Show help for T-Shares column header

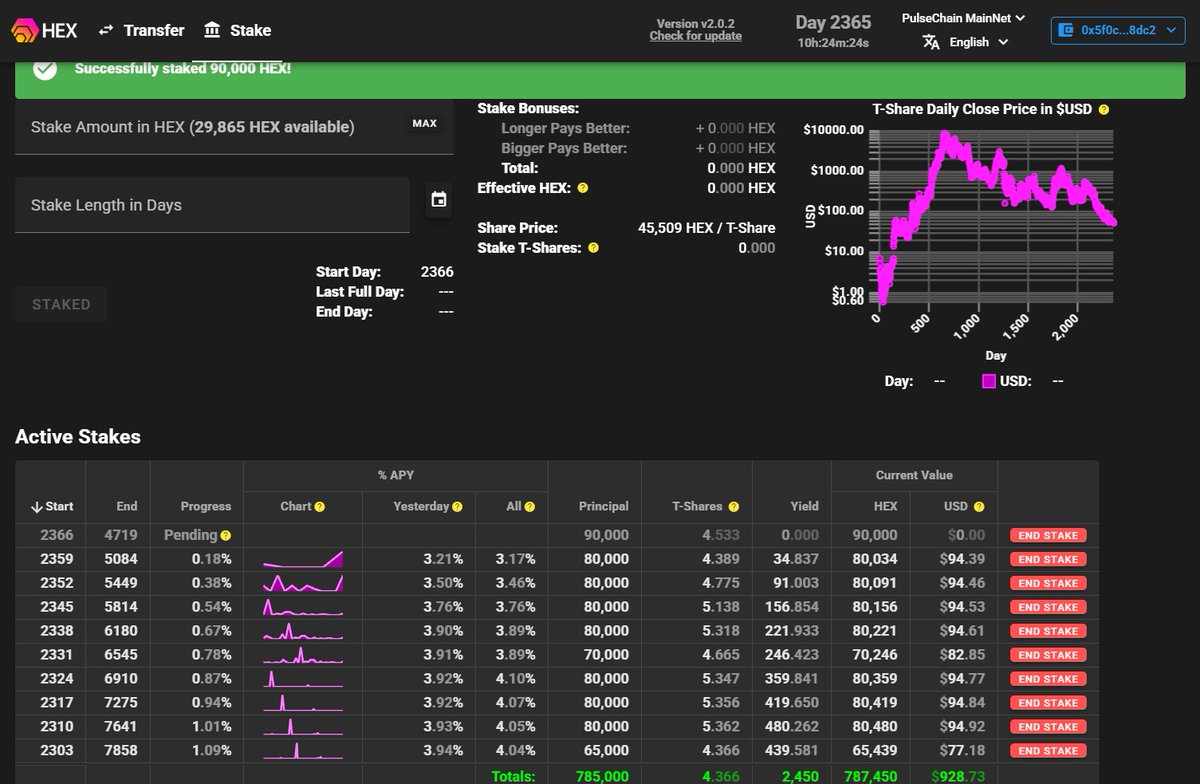click(733, 507)
